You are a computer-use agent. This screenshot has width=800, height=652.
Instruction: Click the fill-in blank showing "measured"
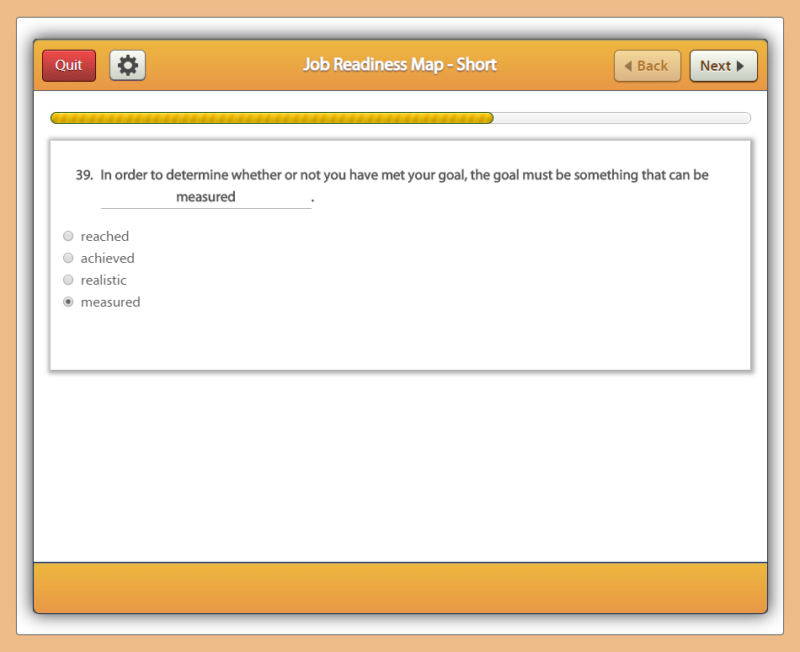[206, 197]
